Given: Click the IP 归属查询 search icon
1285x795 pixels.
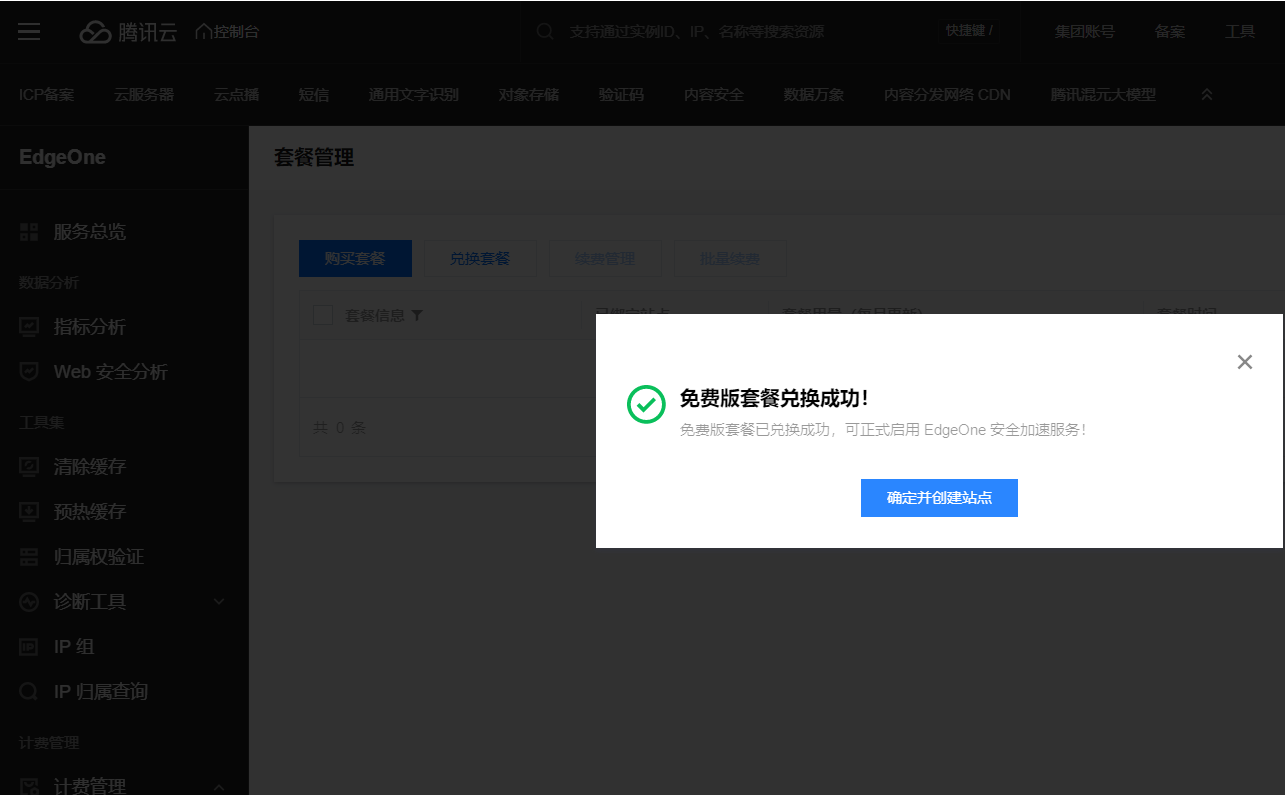Looking at the screenshot, I should tap(29, 692).
